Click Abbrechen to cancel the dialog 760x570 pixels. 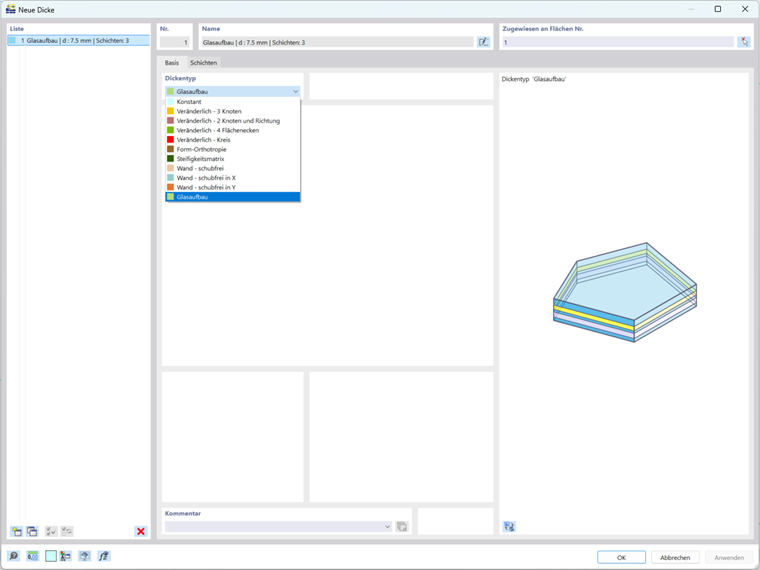pyautogui.click(x=675, y=557)
